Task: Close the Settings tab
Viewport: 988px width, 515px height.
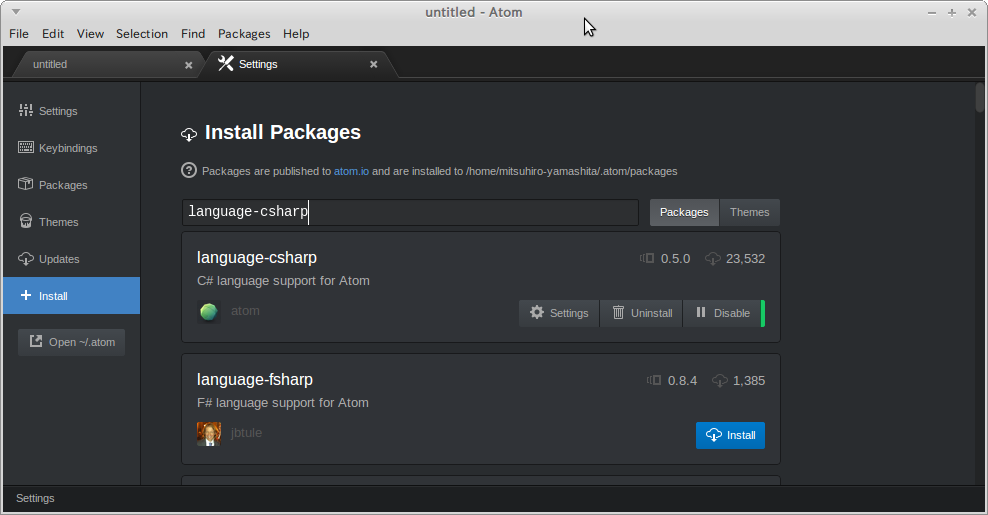Action: pyautogui.click(x=374, y=64)
